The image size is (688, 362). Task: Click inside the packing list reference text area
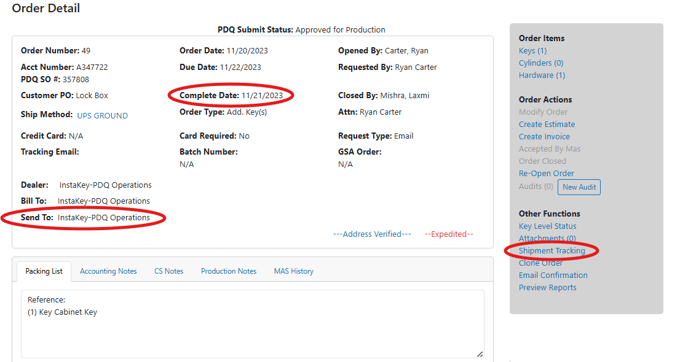[253, 324]
